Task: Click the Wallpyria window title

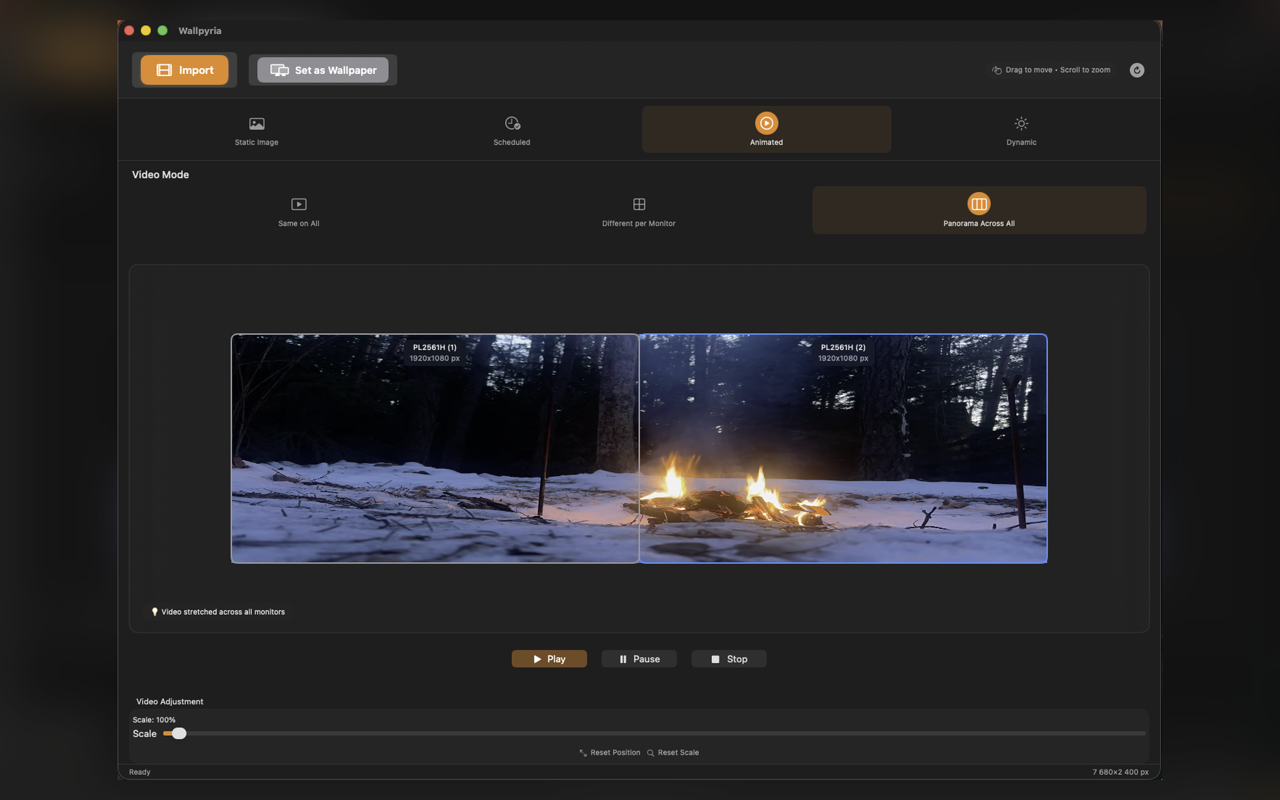Action: coord(200,31)
